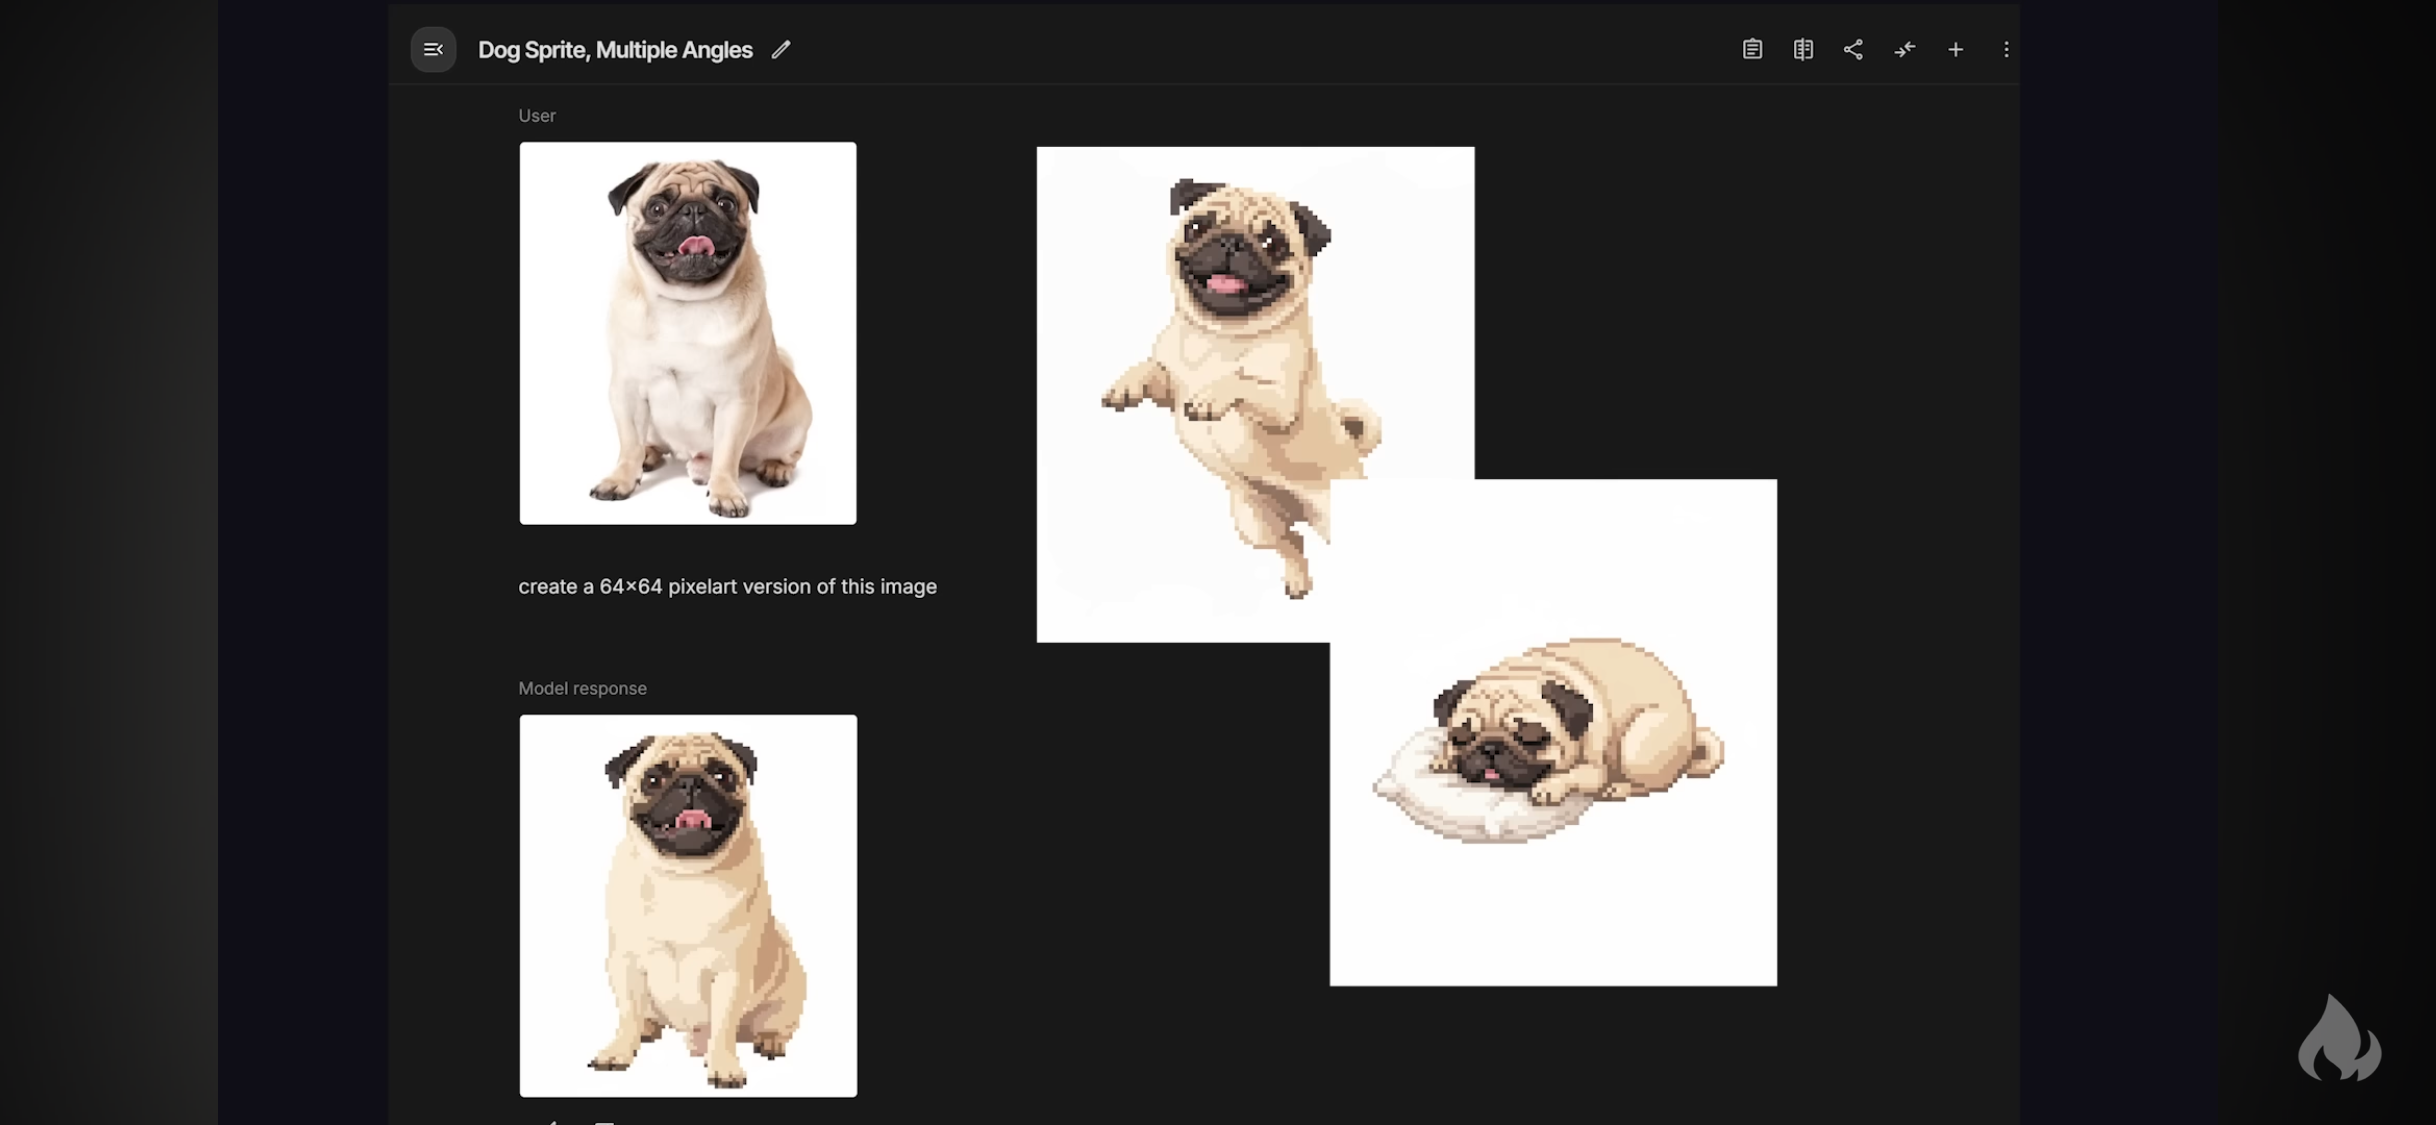The width and height of the screenshot is (2436, 1125).
Task: Click the collapse arrows icon in header
Action: 1904,49
